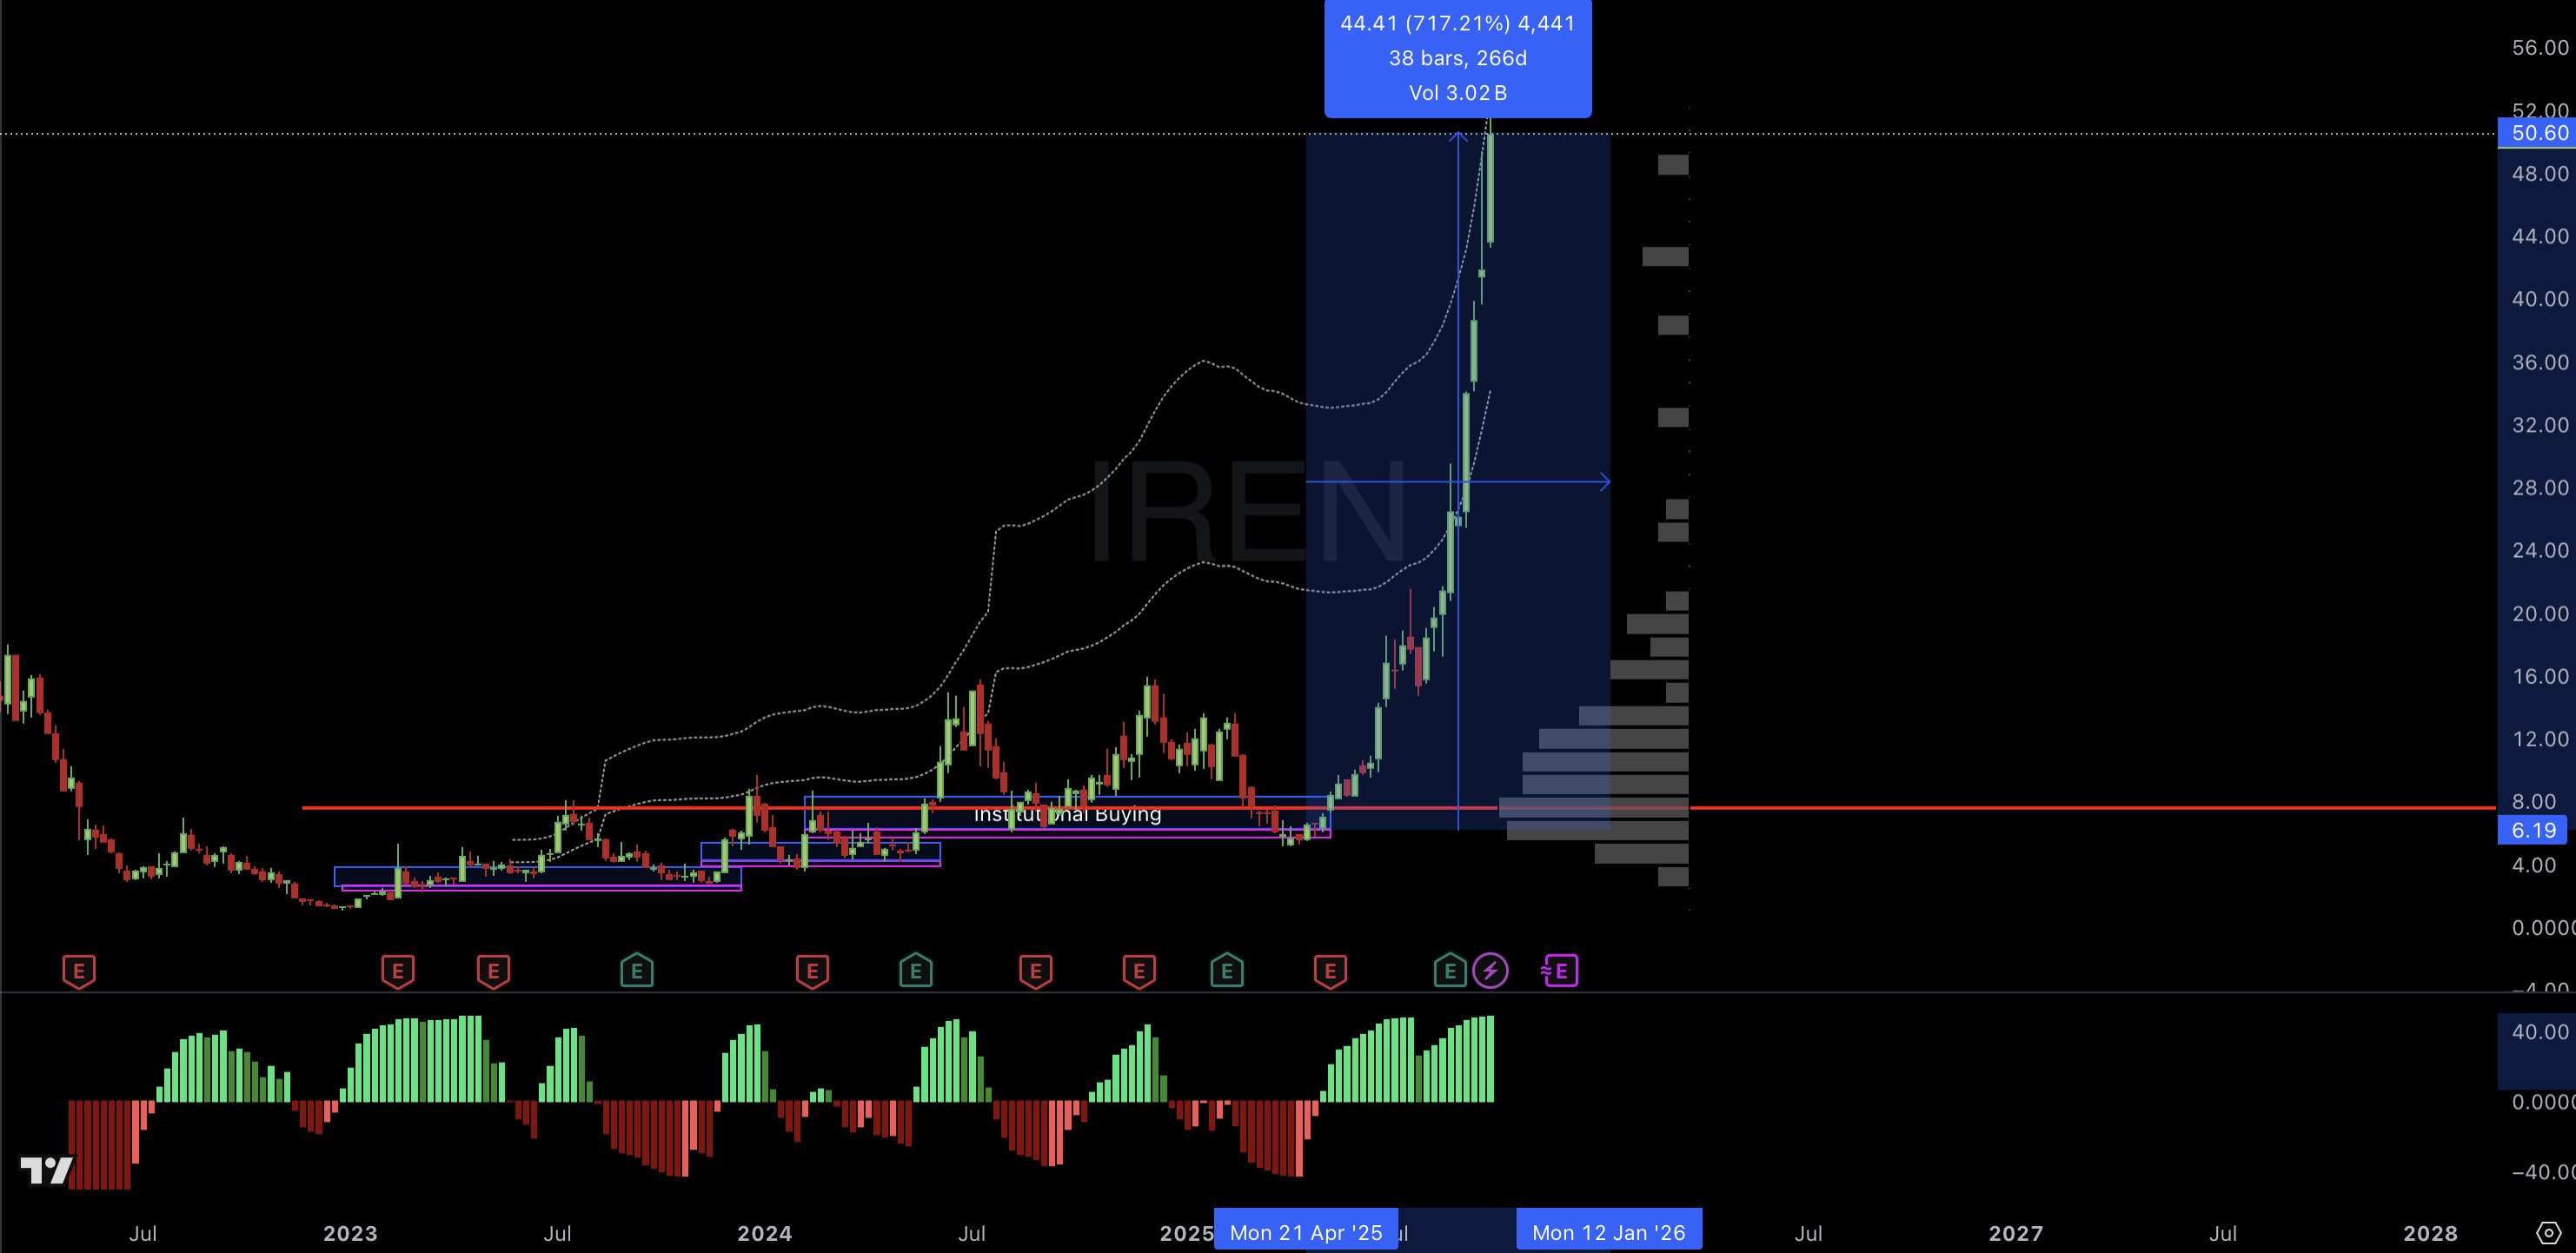
Task: Open chart settings gear in bottom corner
Action: (2549, 1232)
